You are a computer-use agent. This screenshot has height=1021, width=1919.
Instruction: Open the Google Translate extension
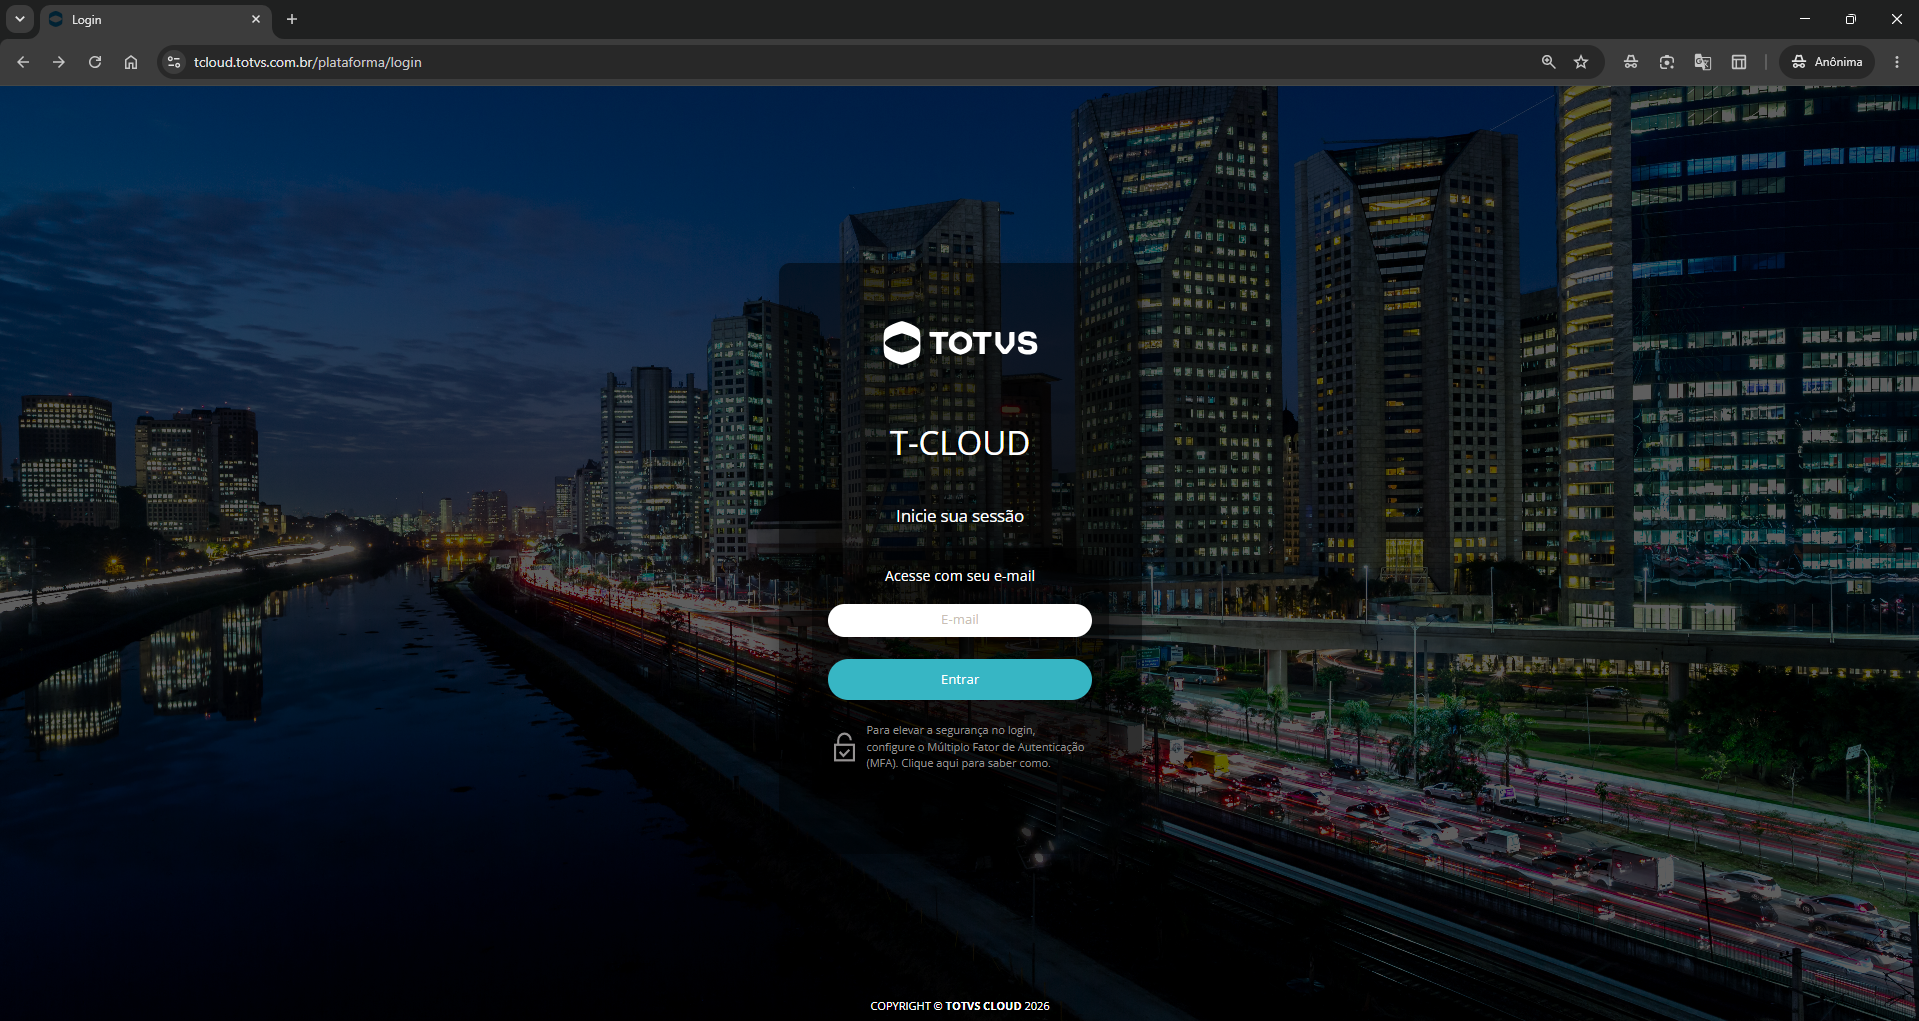(1703, 62)
